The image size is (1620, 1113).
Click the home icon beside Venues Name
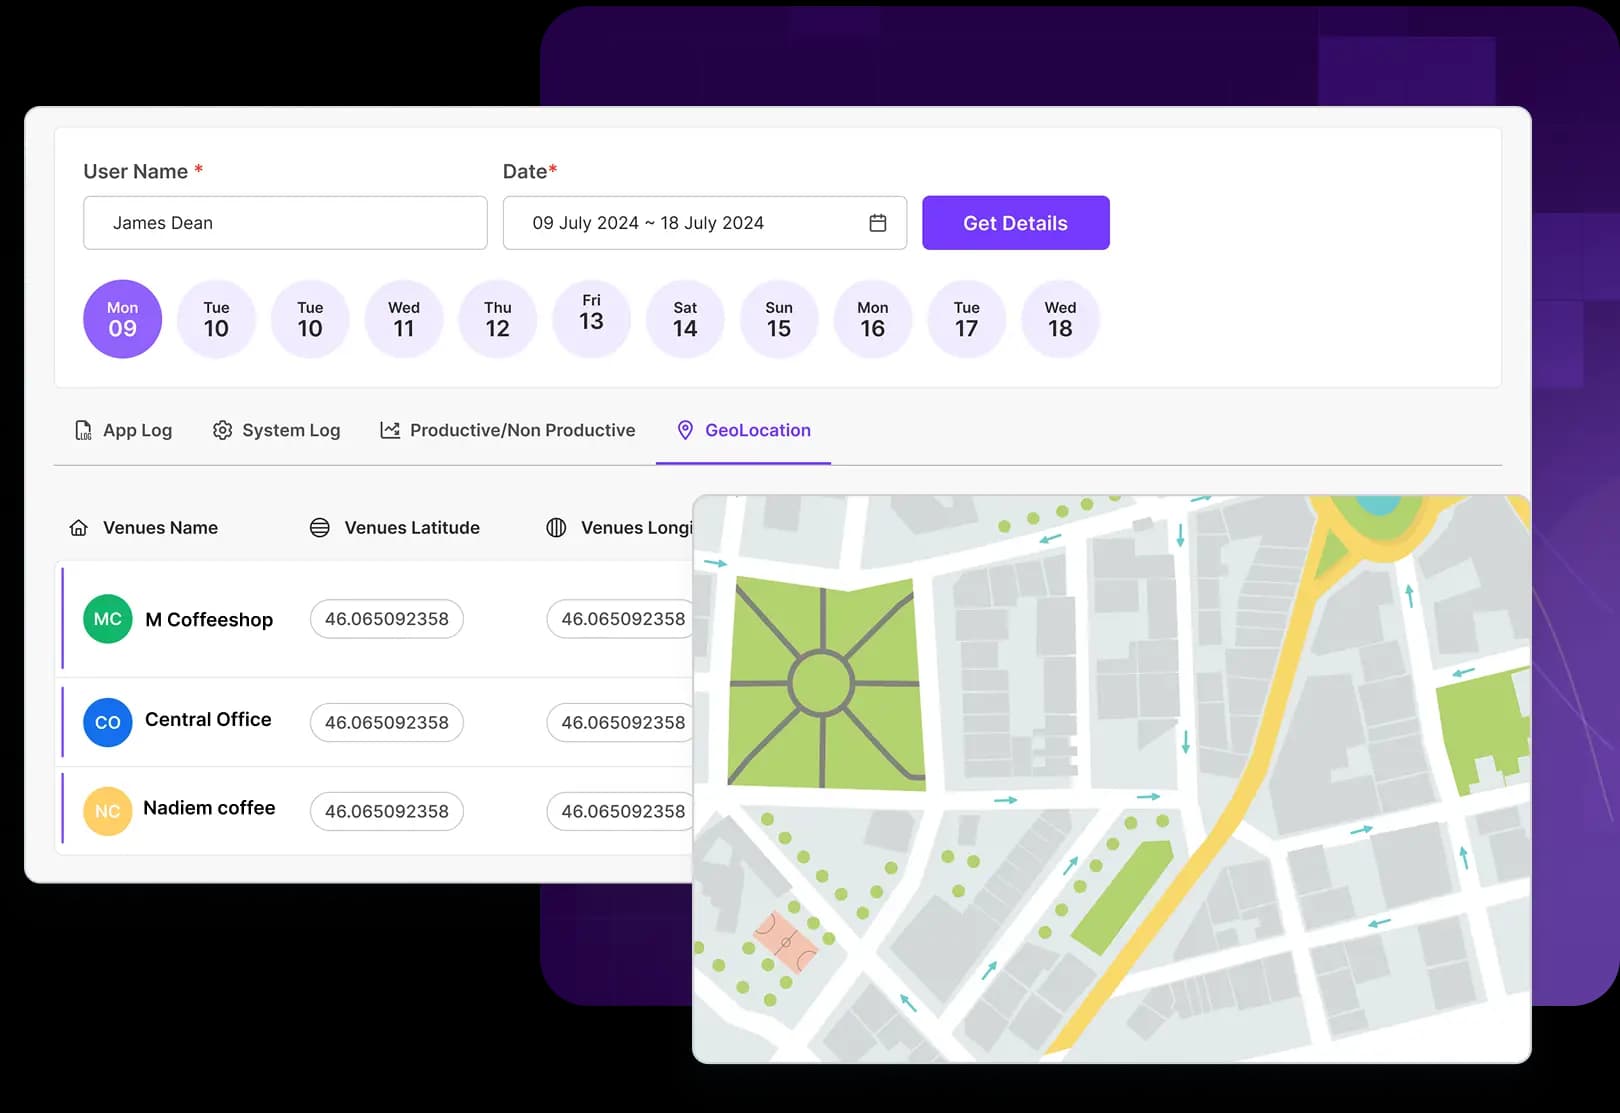(79, 527)
